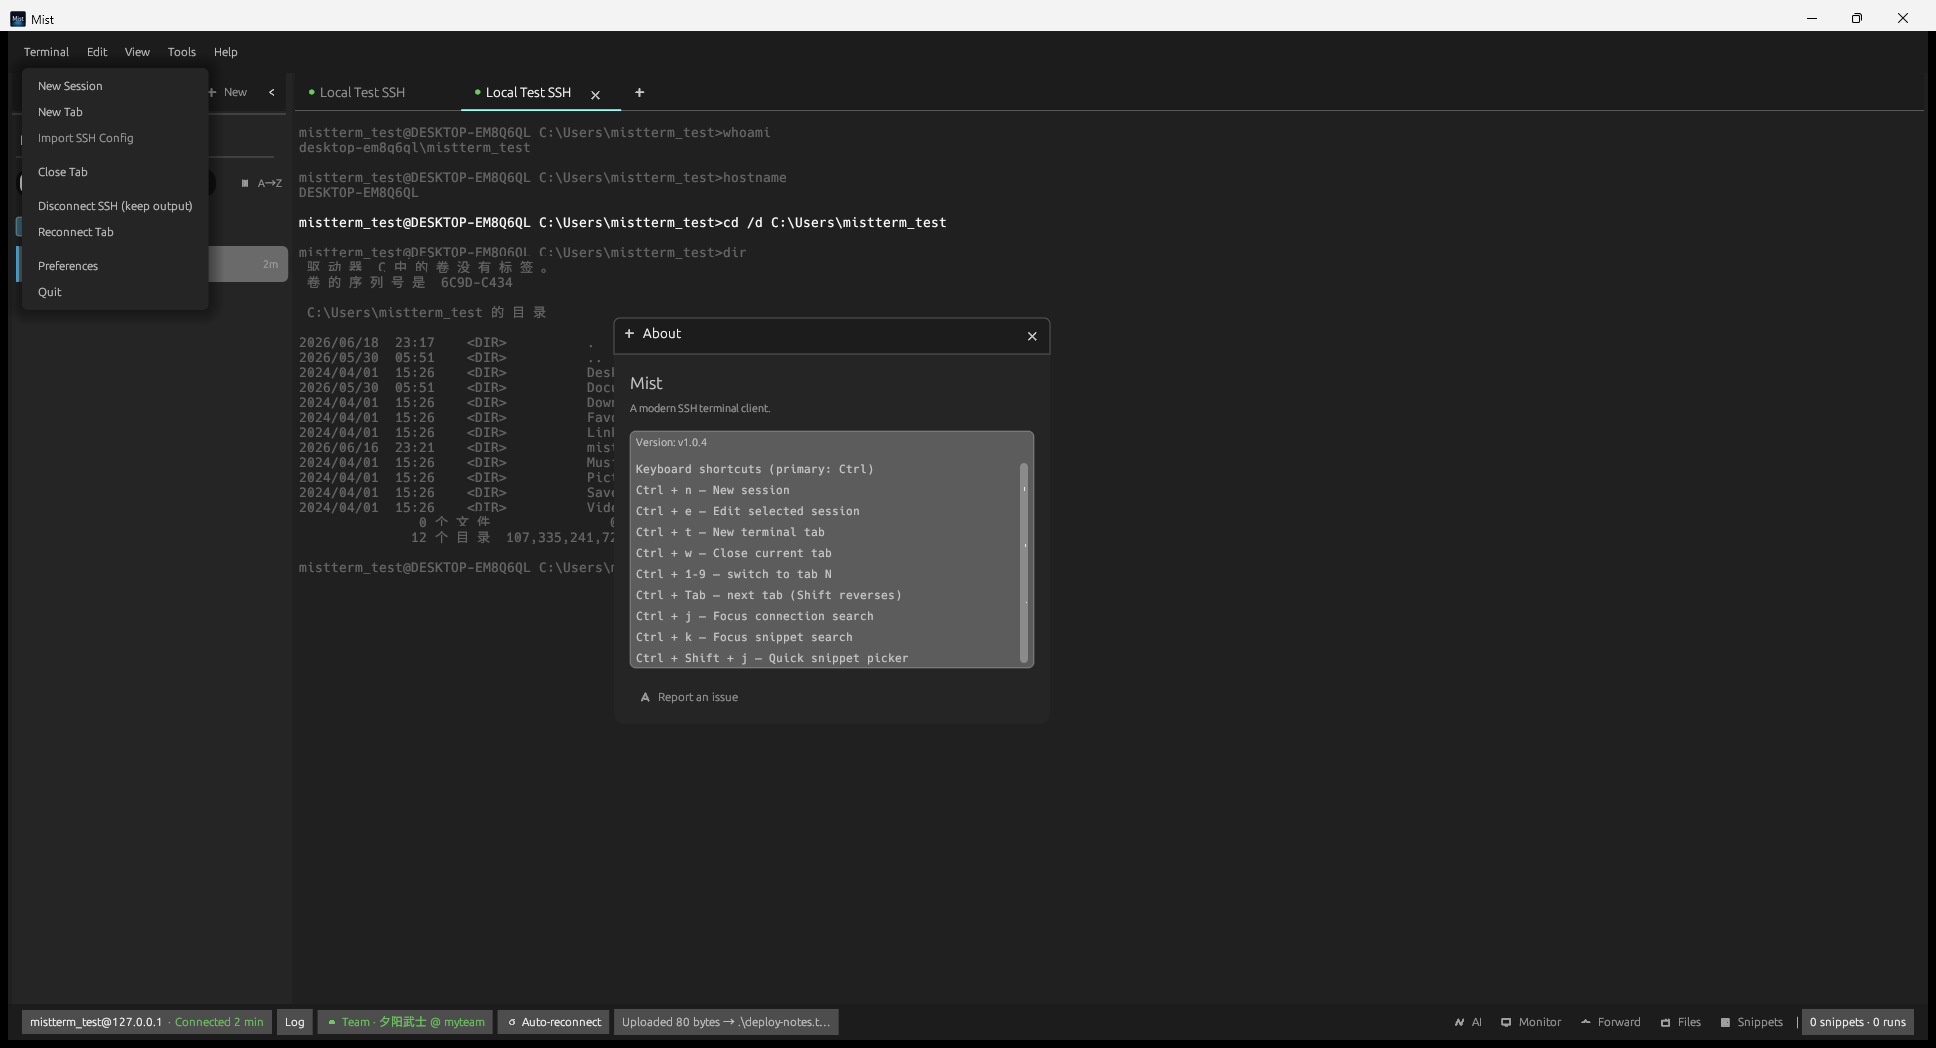
Task: Open the Log button
Action: (294, 1022)
